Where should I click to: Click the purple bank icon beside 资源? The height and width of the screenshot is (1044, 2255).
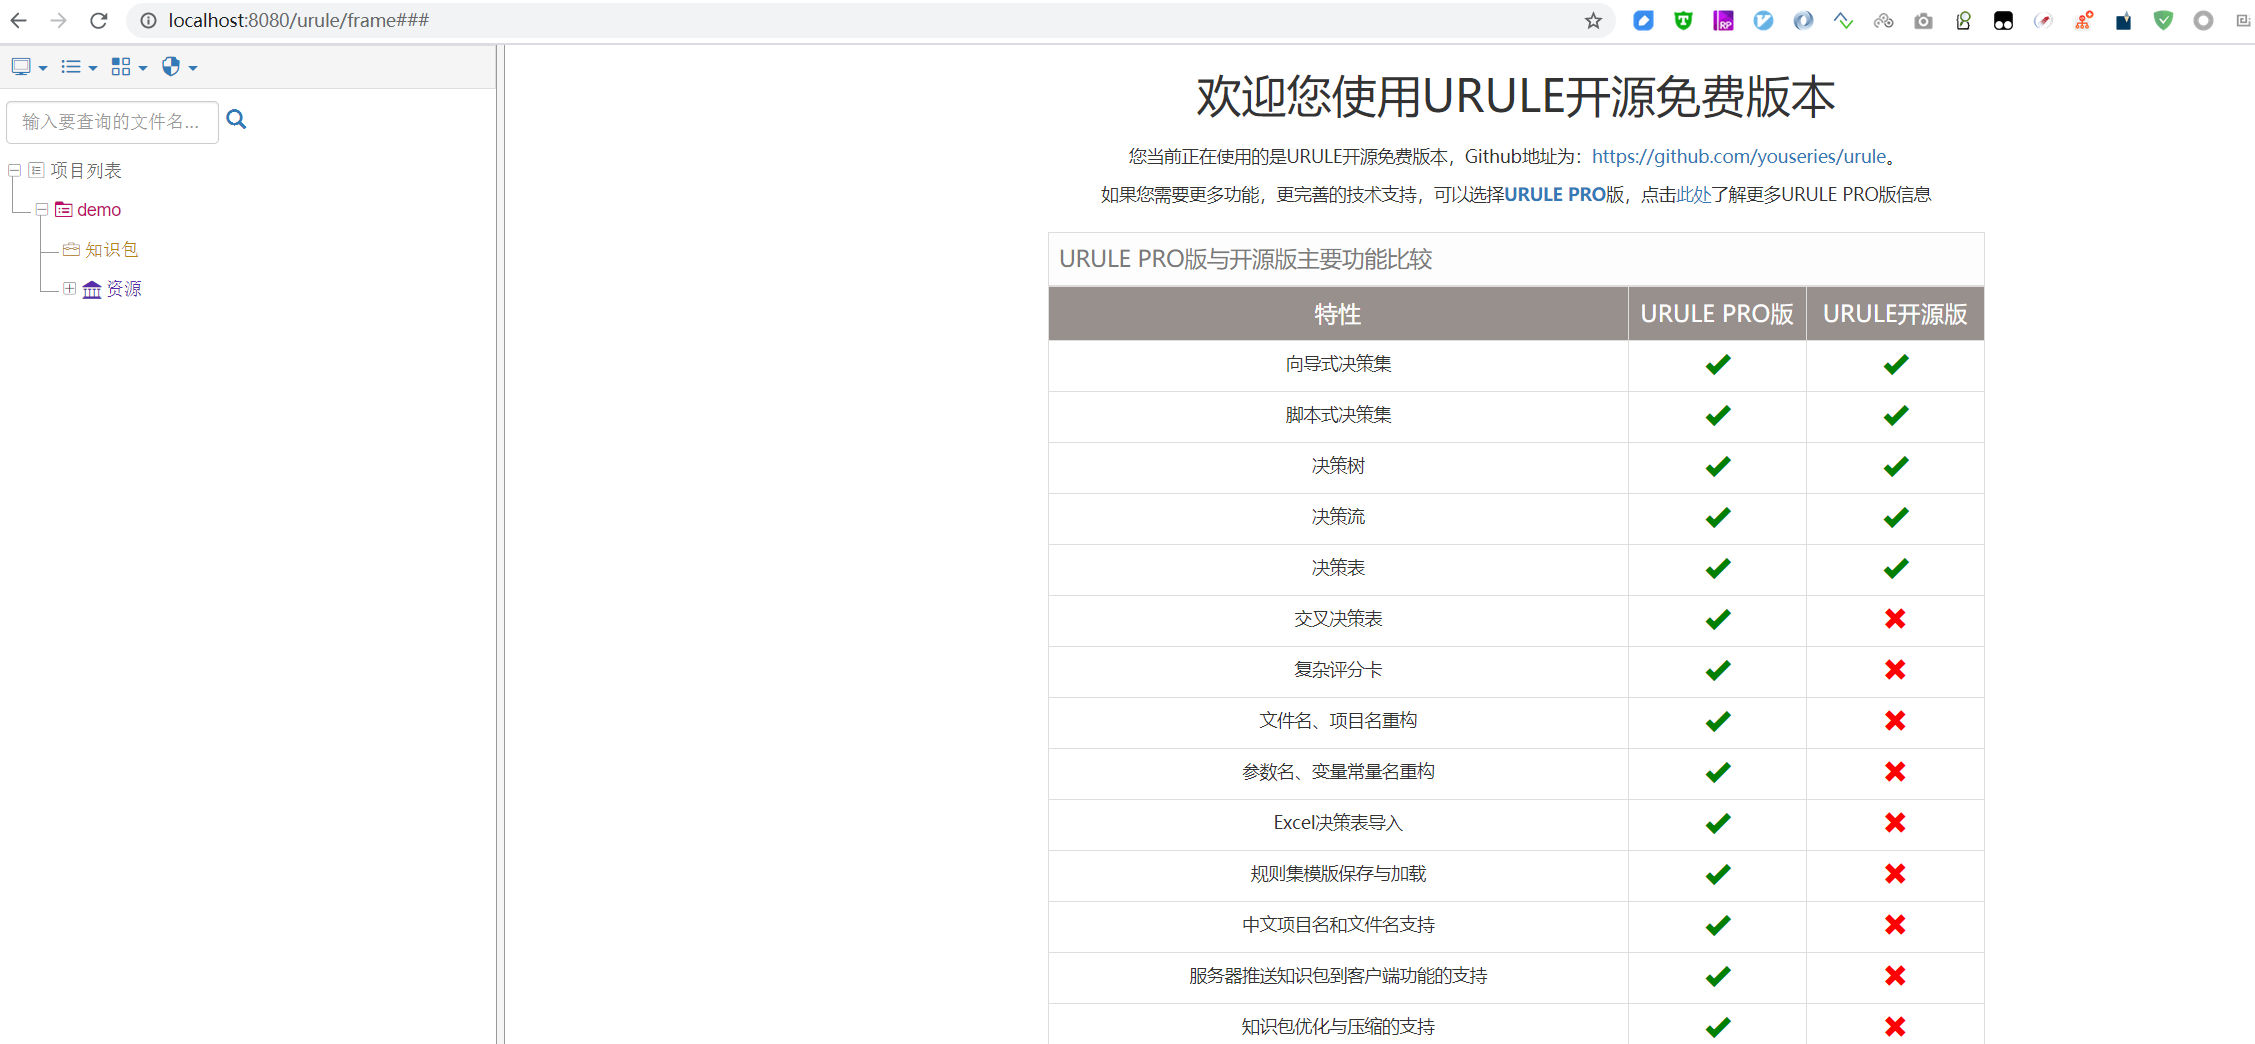pyautogui.click(x=92, y=289)
